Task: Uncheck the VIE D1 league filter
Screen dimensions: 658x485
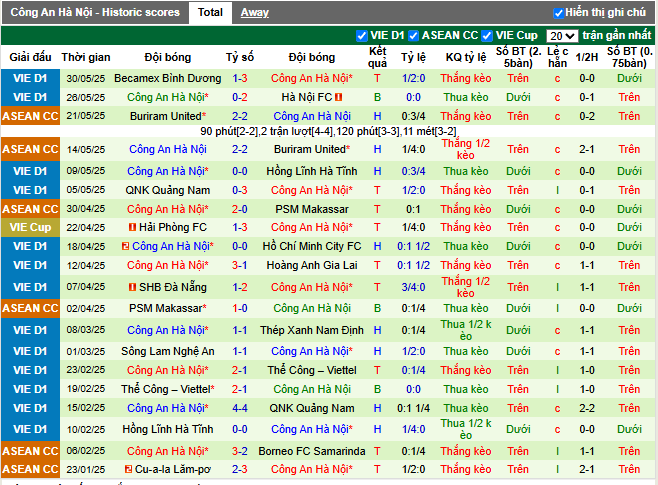Action: [361, 36]
